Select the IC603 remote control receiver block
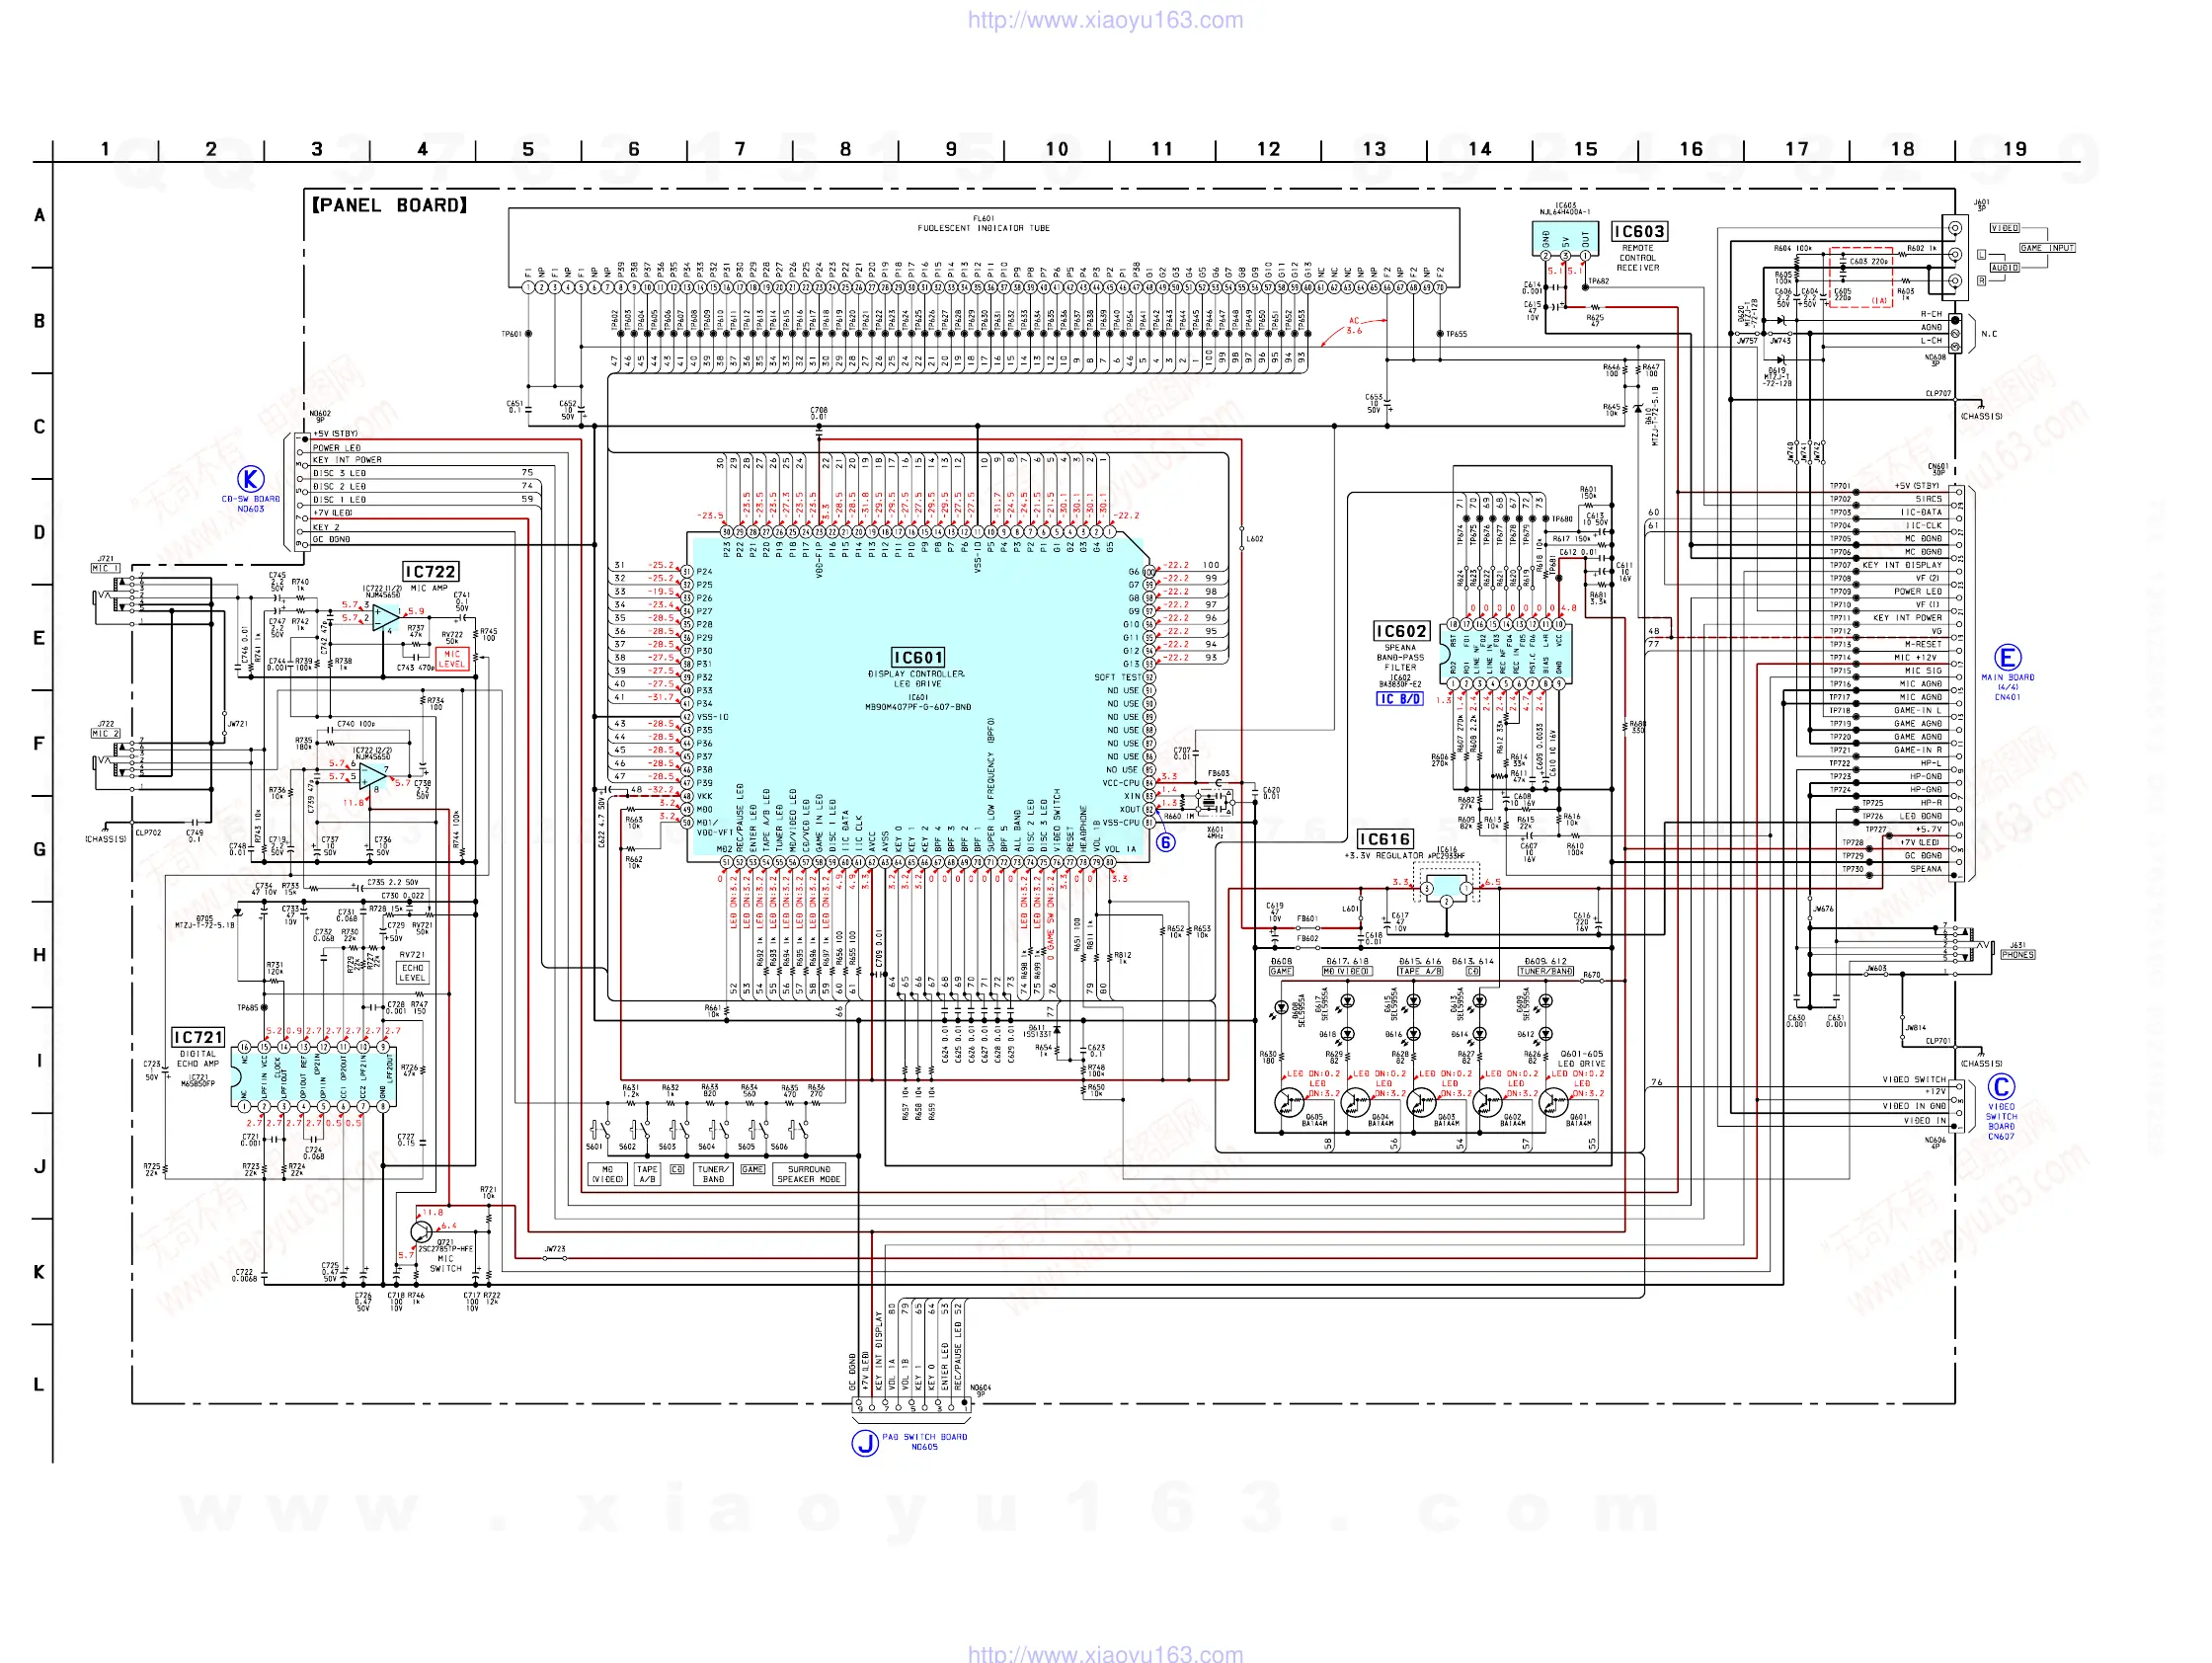The height and width of the screenshot is (1663, 2212). (x=1565, y=240)
